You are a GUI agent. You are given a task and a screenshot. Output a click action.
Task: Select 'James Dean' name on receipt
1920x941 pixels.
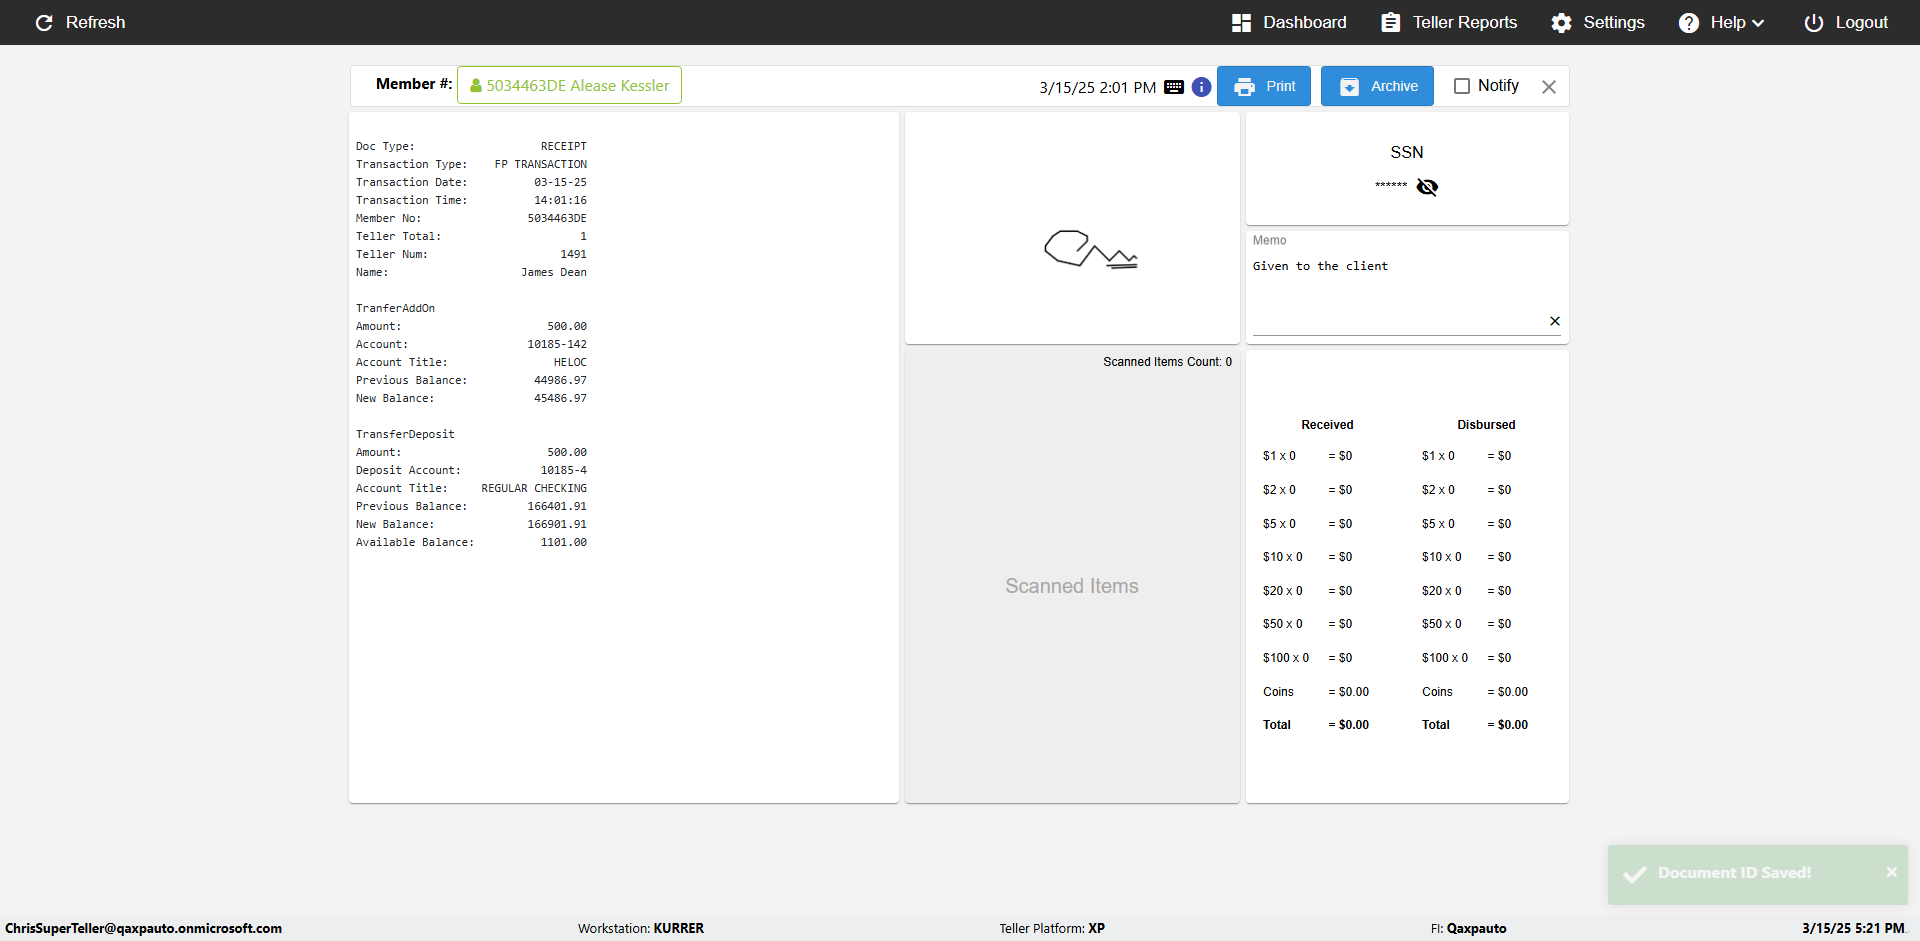pos(554,272)
